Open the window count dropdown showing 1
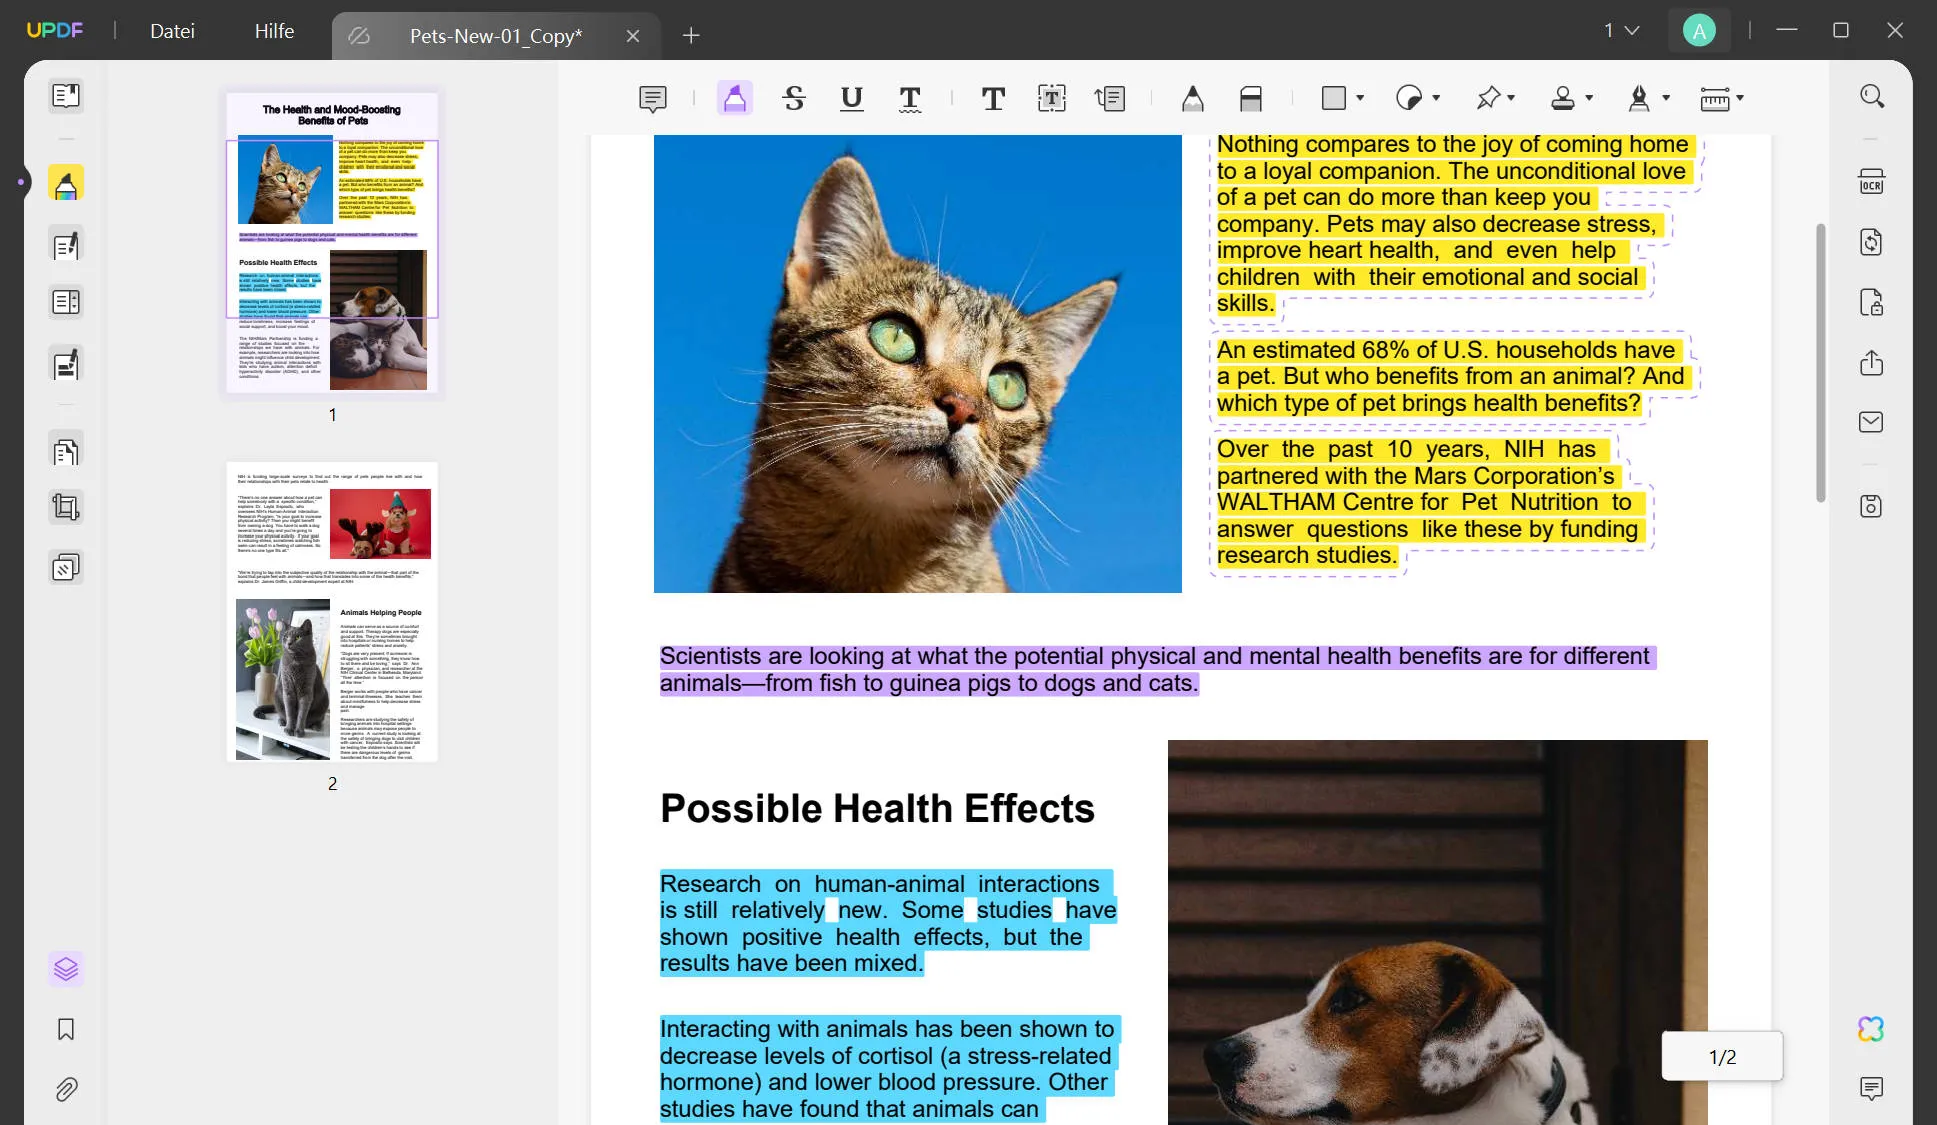 click(x=1622, y=31)
